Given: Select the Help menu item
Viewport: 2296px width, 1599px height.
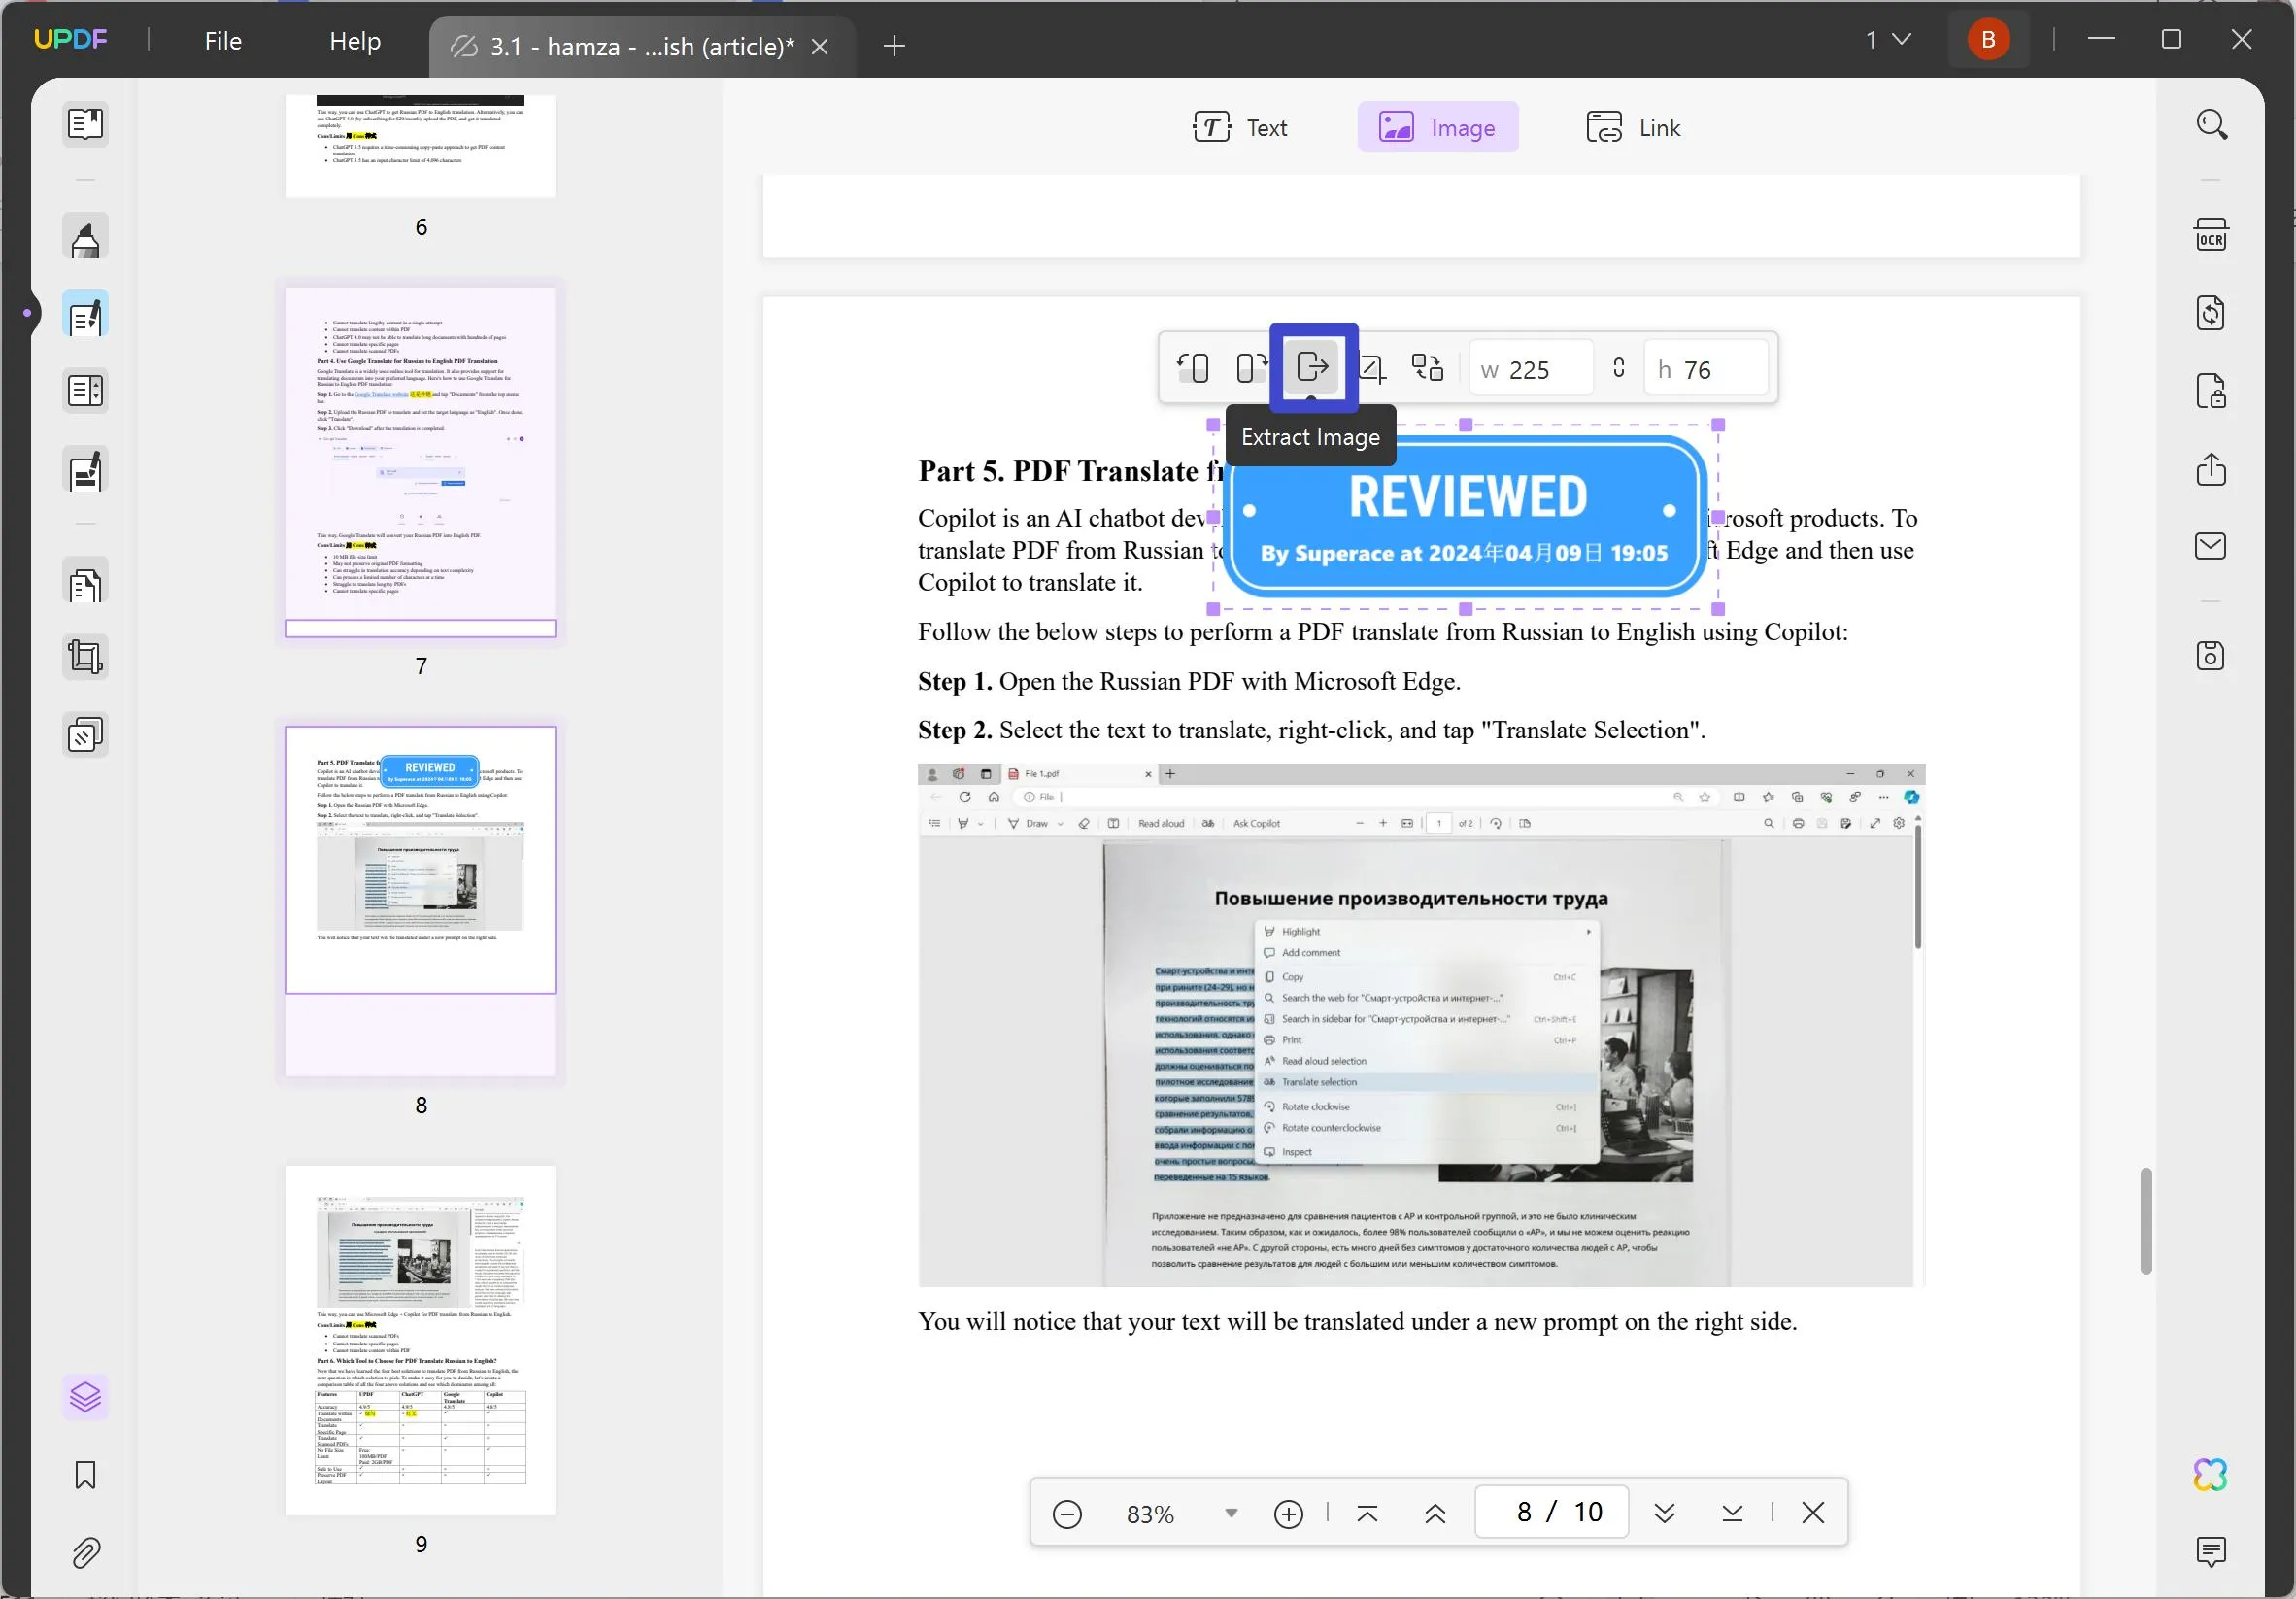Looking at the screenshot, I should (355, 39).
